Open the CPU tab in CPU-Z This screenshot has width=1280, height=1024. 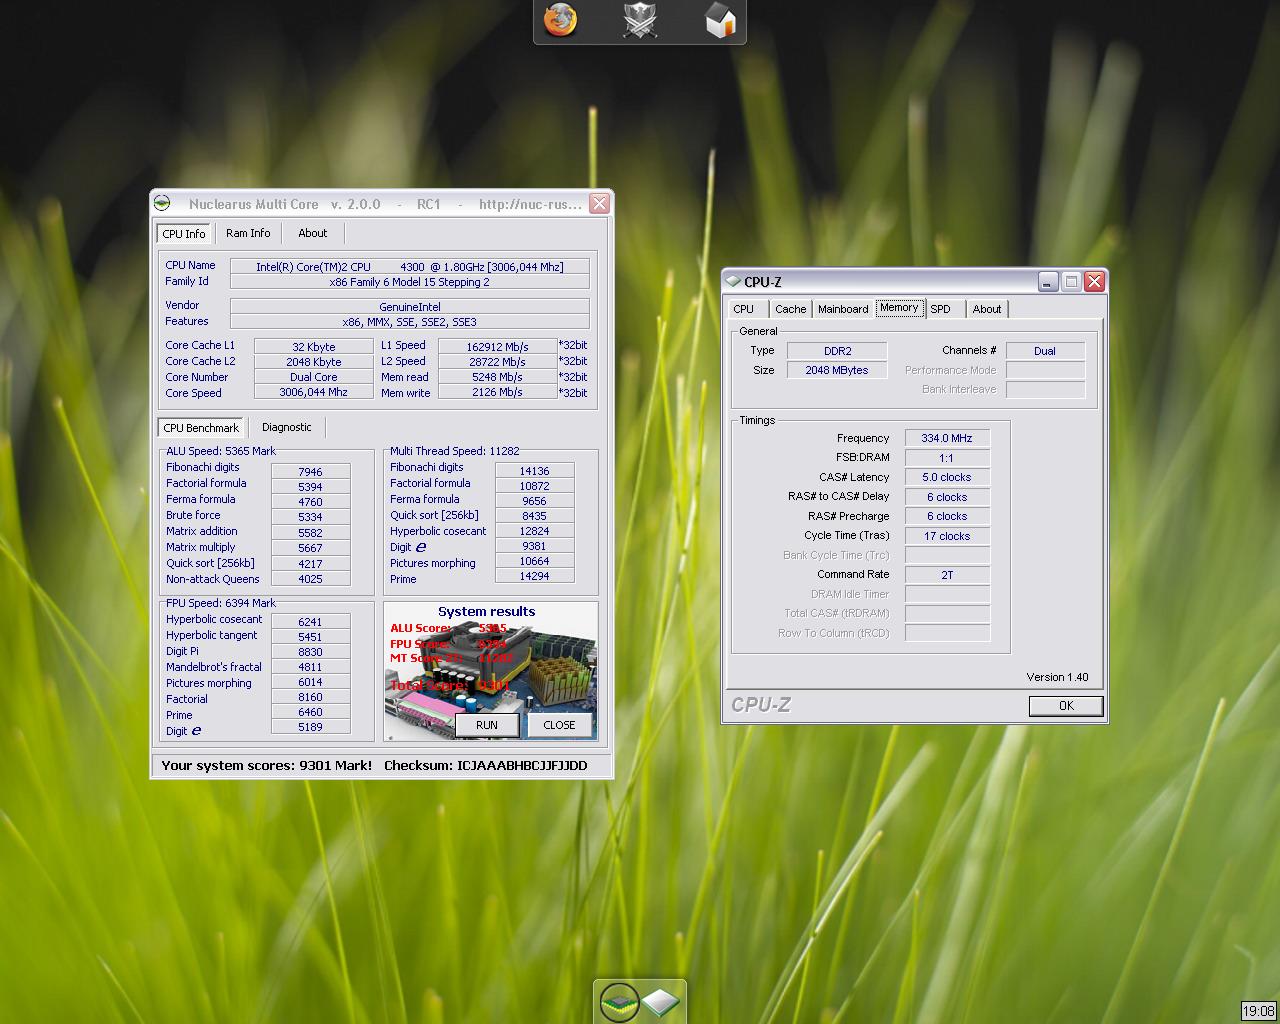pyautogui.click(x=744, y=309)
